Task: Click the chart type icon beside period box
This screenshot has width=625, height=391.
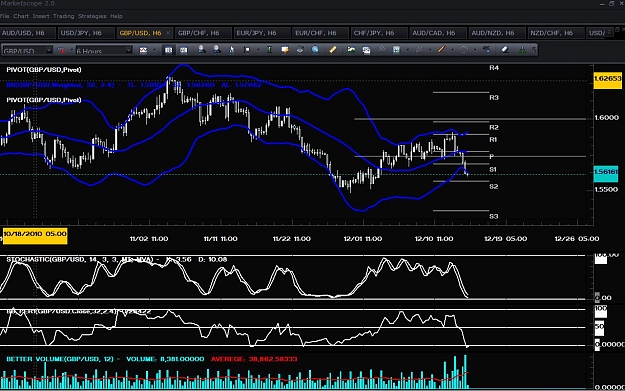Action: [143, 50]
